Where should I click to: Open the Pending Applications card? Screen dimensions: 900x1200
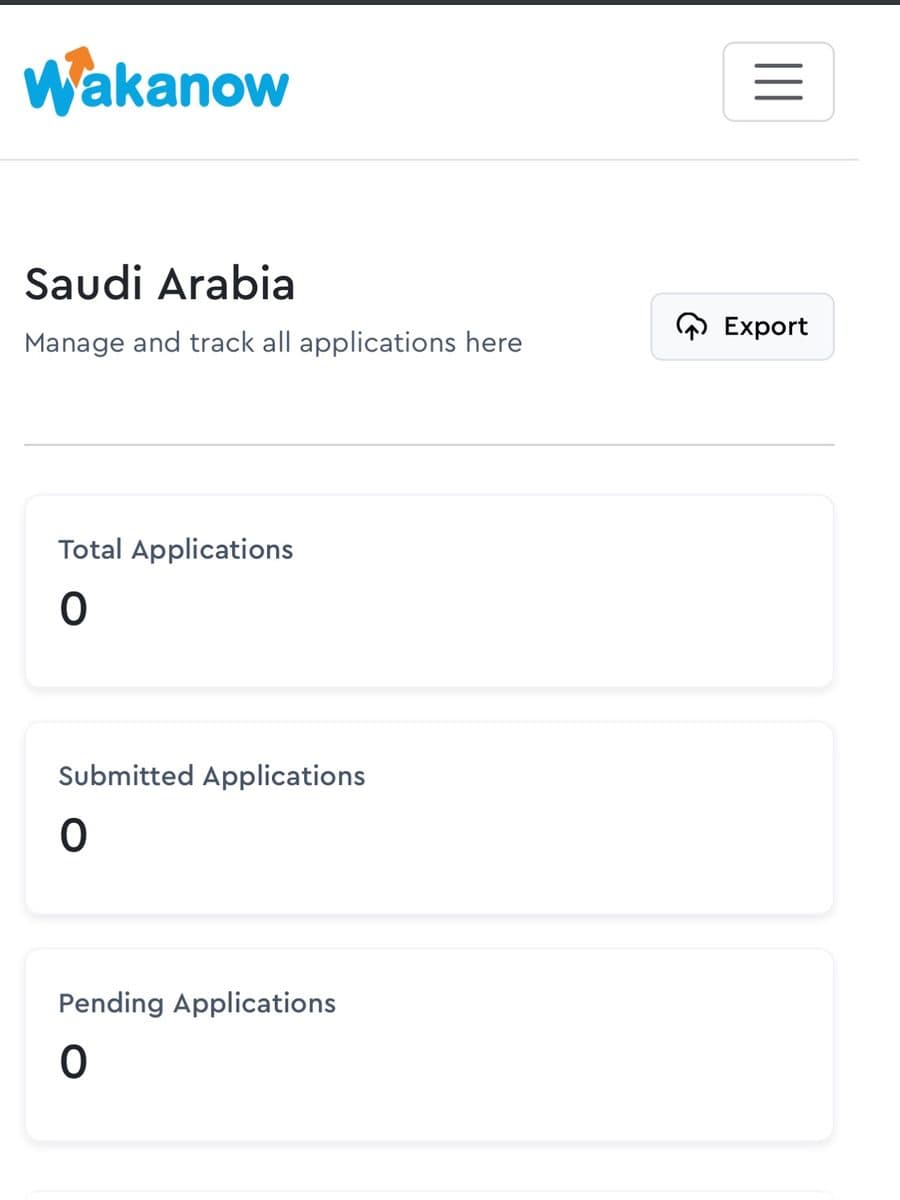[429, 1045]
